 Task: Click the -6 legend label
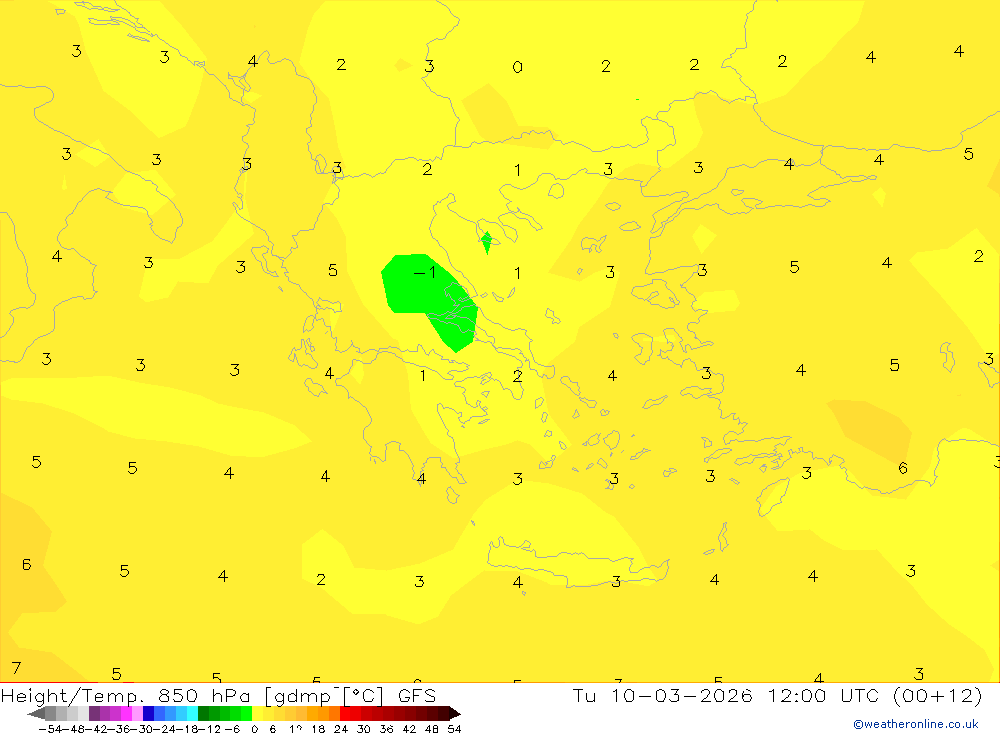pyautogui.click(x=232, y=729)
